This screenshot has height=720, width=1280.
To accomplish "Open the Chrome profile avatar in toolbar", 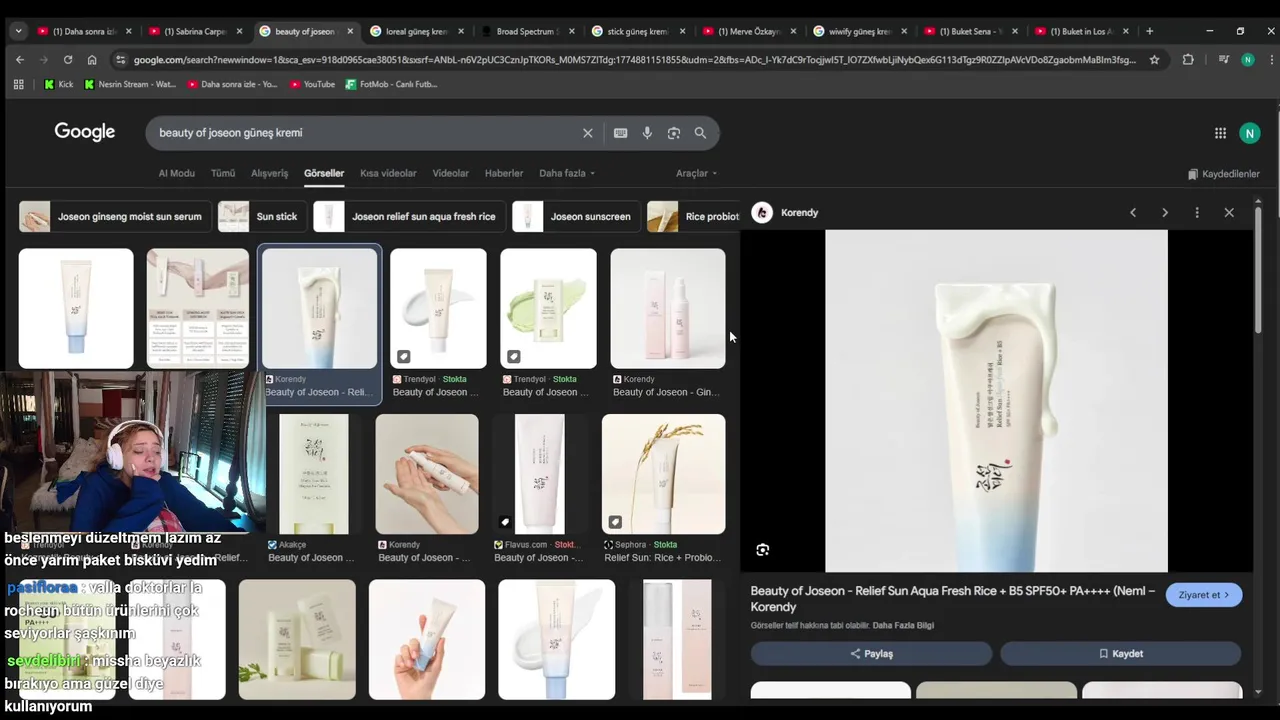I will pyautogui.click(x=1248, y=60).
